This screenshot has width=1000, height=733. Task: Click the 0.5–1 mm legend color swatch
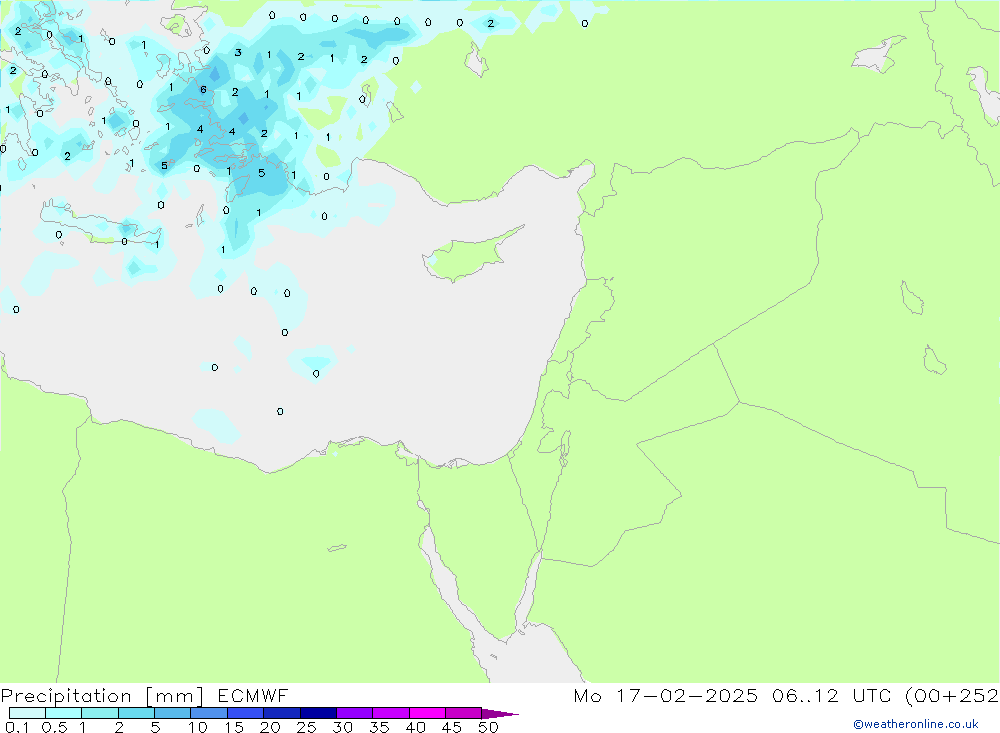[64, 713]
